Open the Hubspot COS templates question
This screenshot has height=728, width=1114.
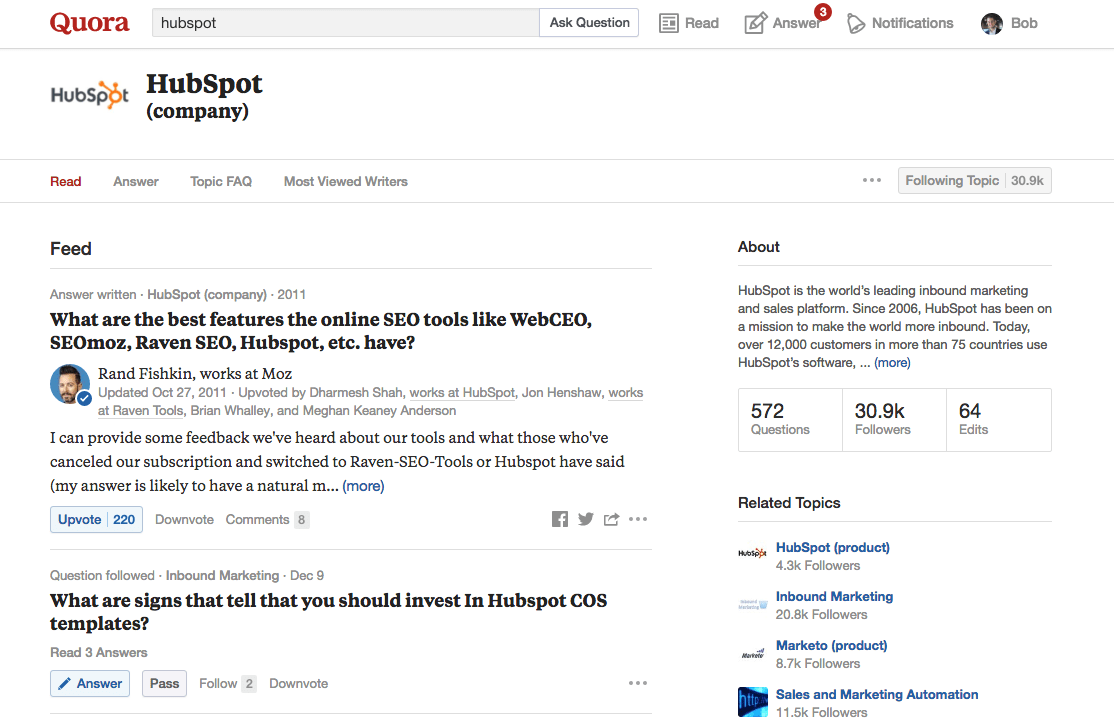(328, 612)
